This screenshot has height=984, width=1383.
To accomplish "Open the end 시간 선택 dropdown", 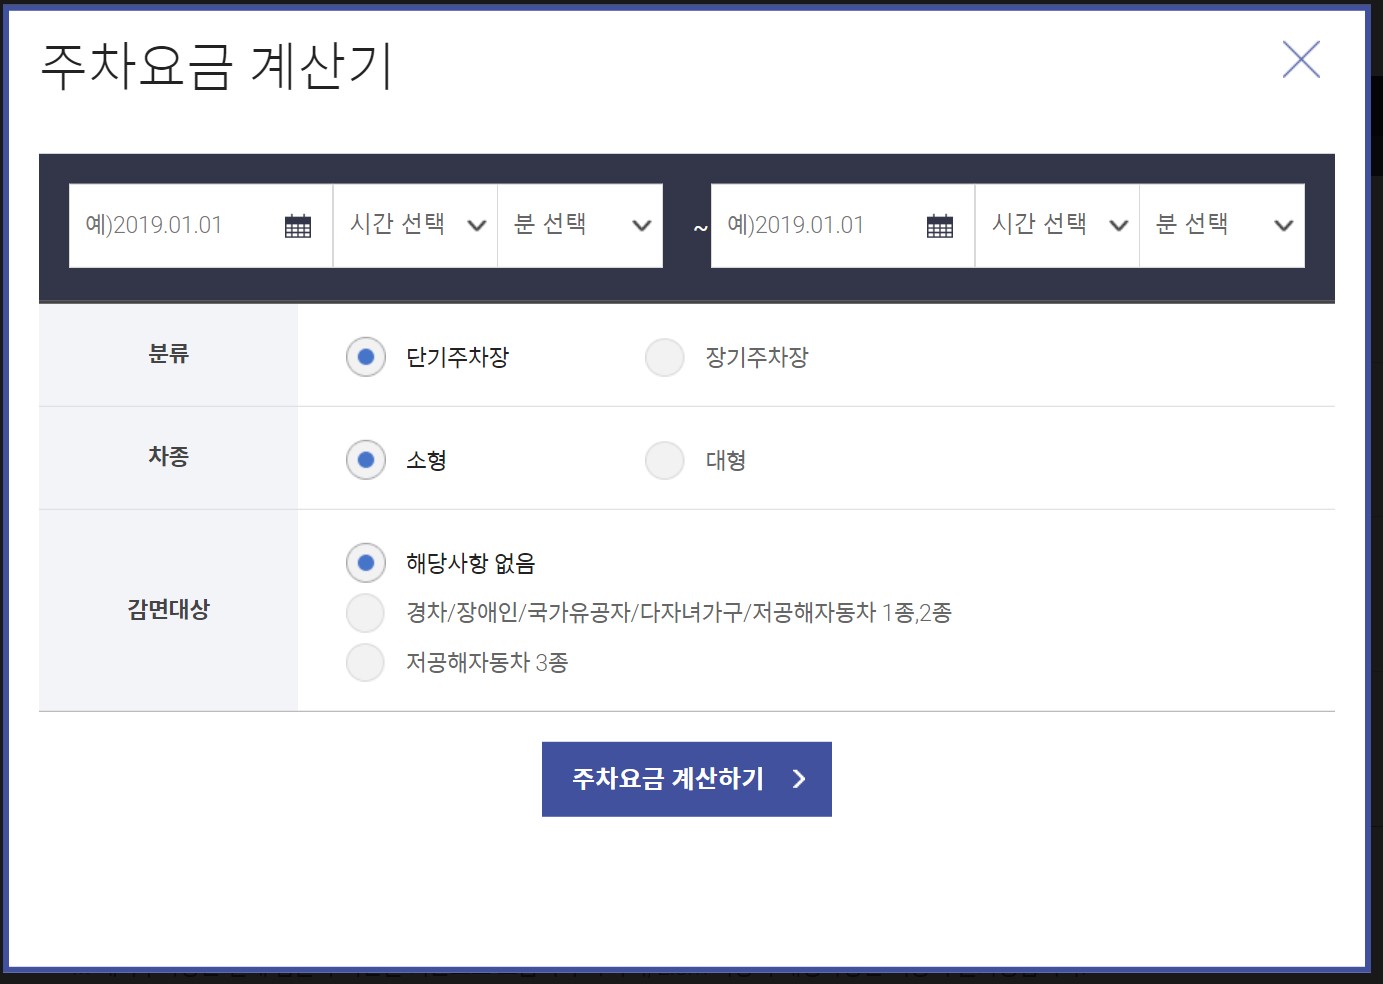I will (1058, 226).
